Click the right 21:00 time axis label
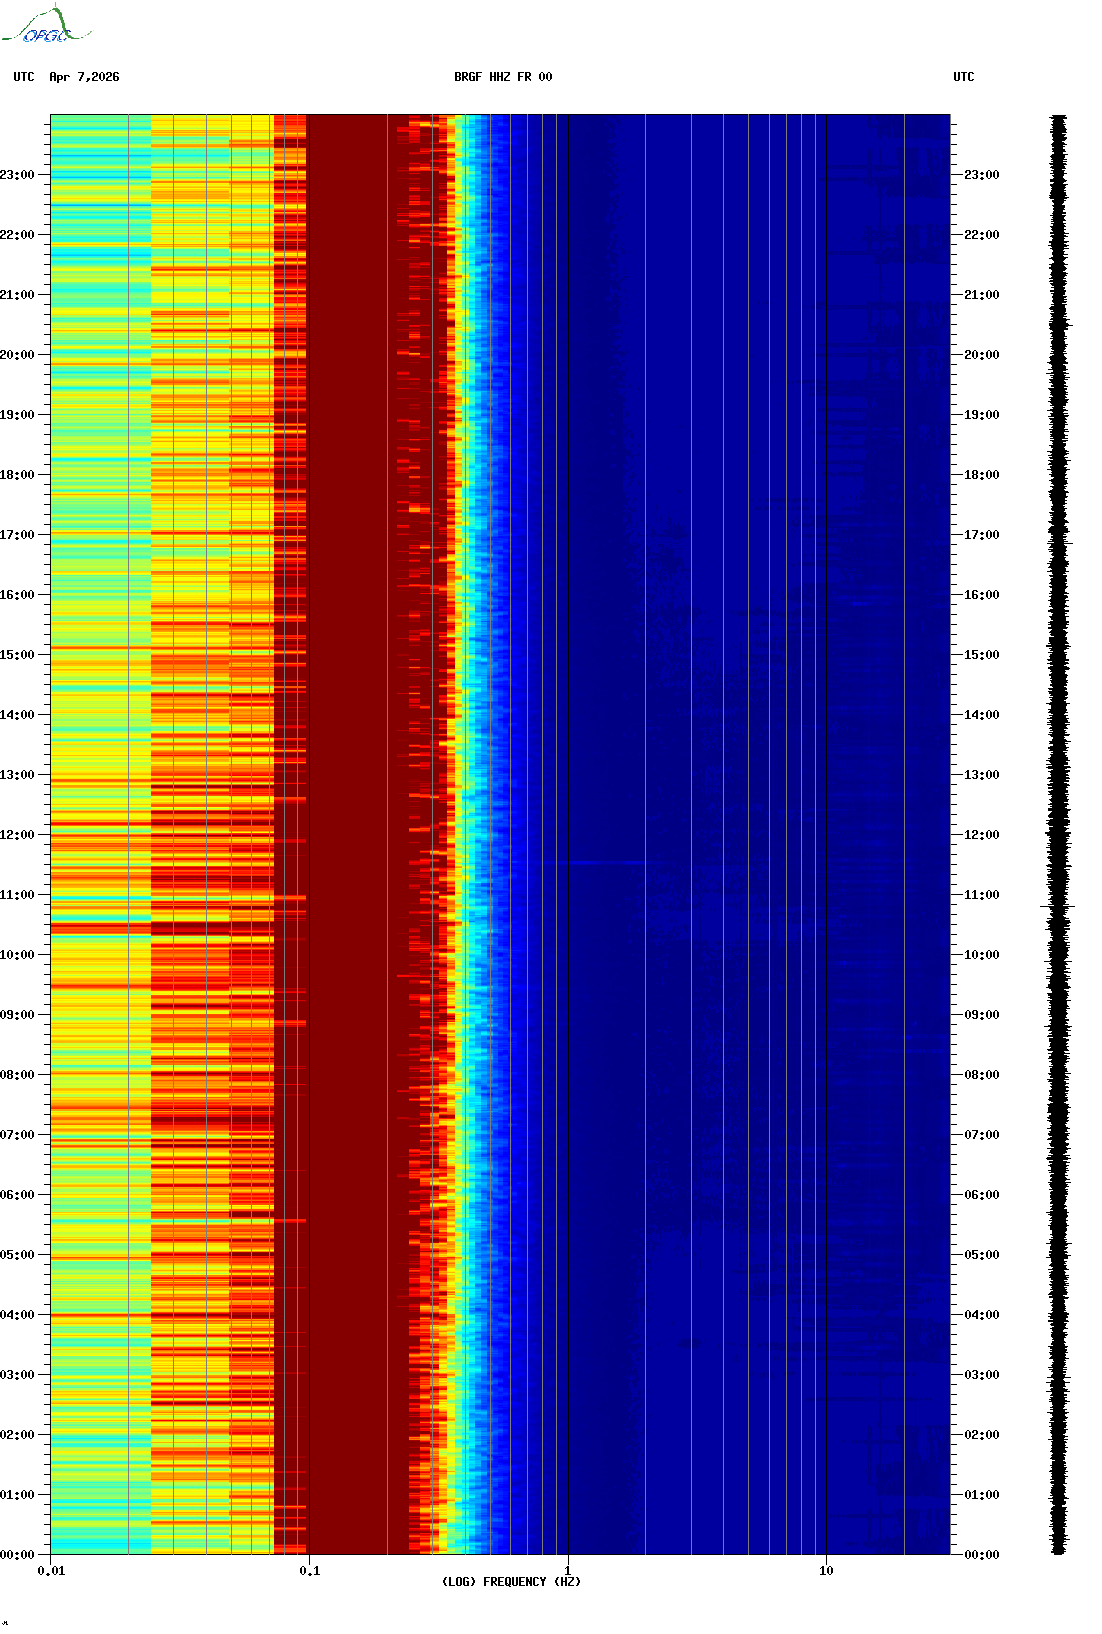 [x=981, y=295]
